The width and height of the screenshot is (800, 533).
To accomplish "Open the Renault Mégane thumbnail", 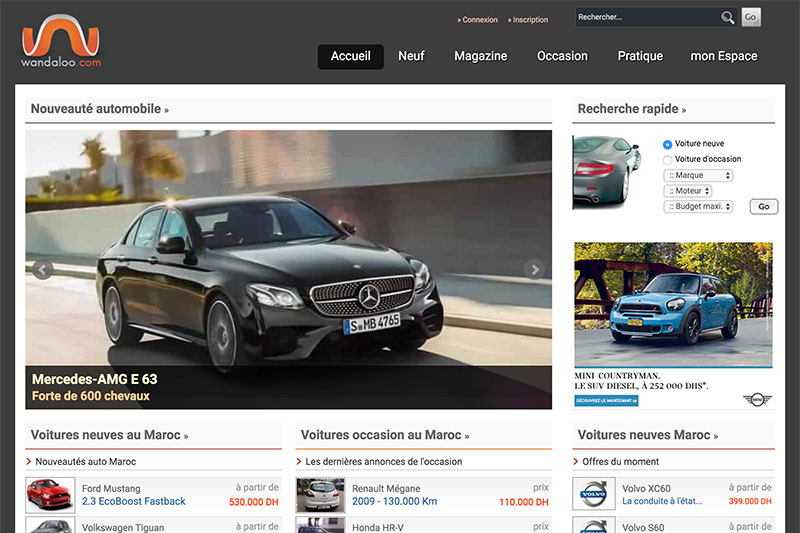I will 320,495.
